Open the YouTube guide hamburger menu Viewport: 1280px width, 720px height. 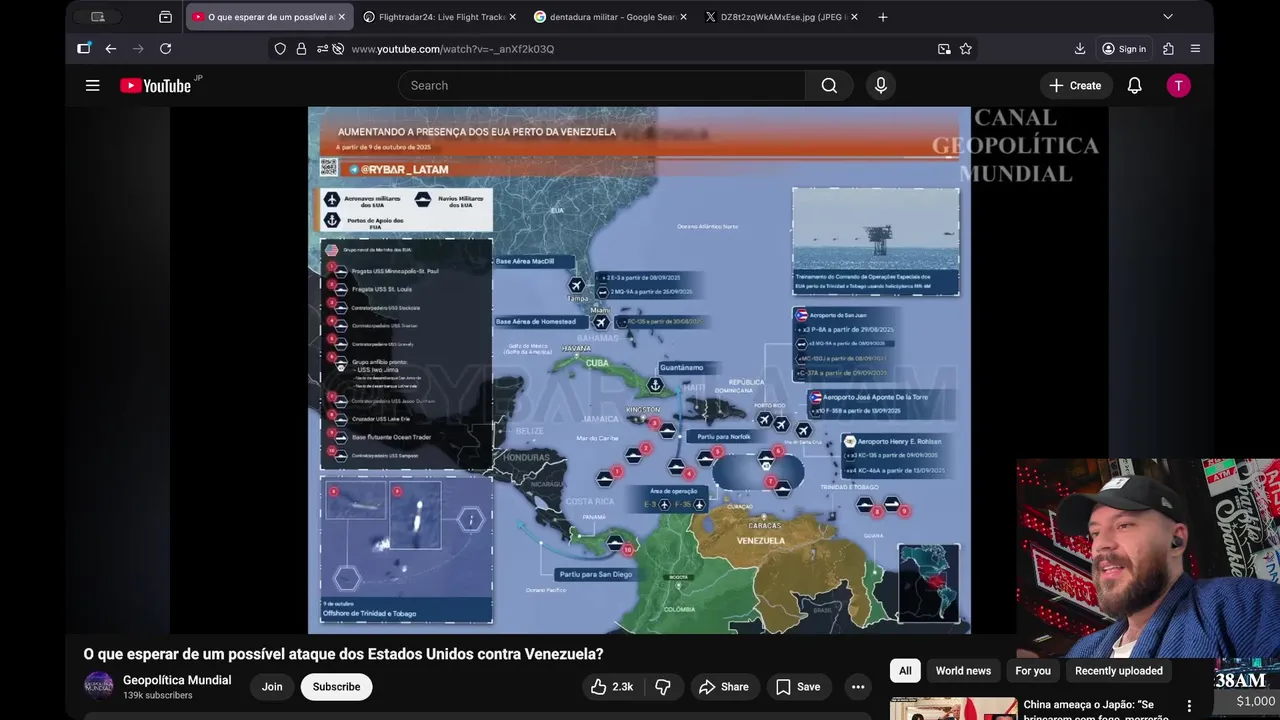click(92, 86)
